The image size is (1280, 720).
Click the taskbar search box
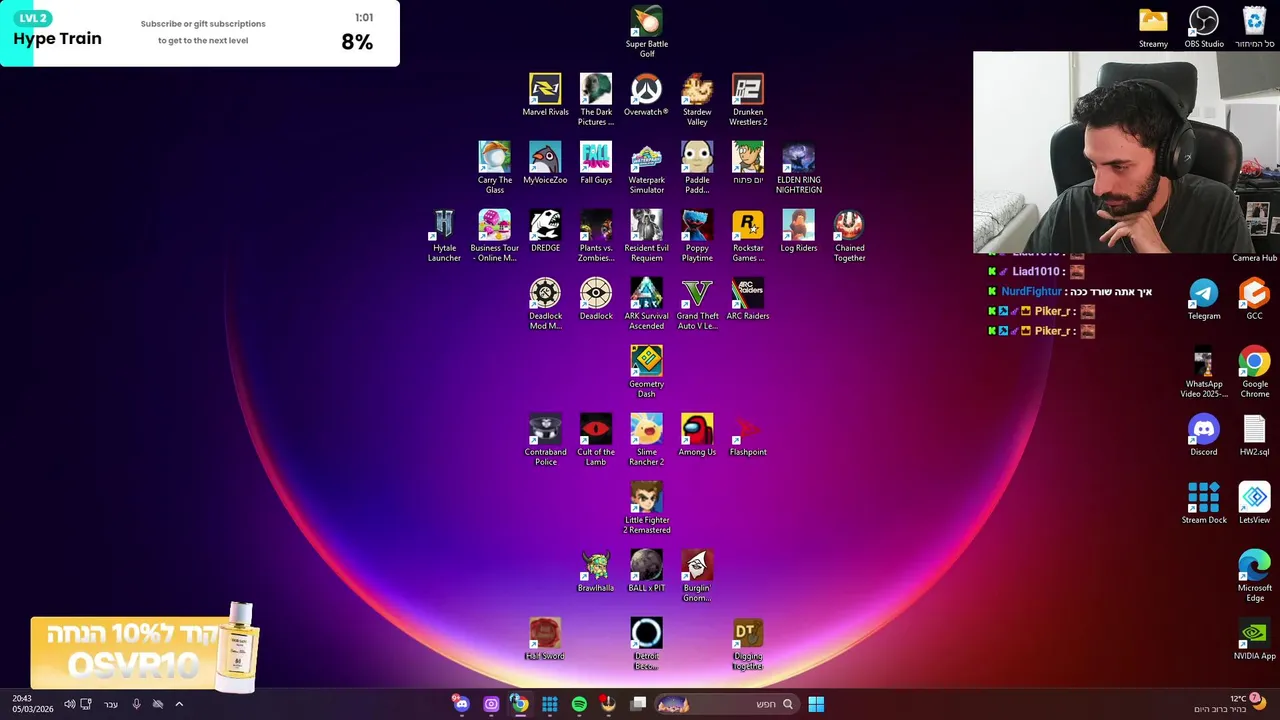pyautogui.click(x=727, y=704)
